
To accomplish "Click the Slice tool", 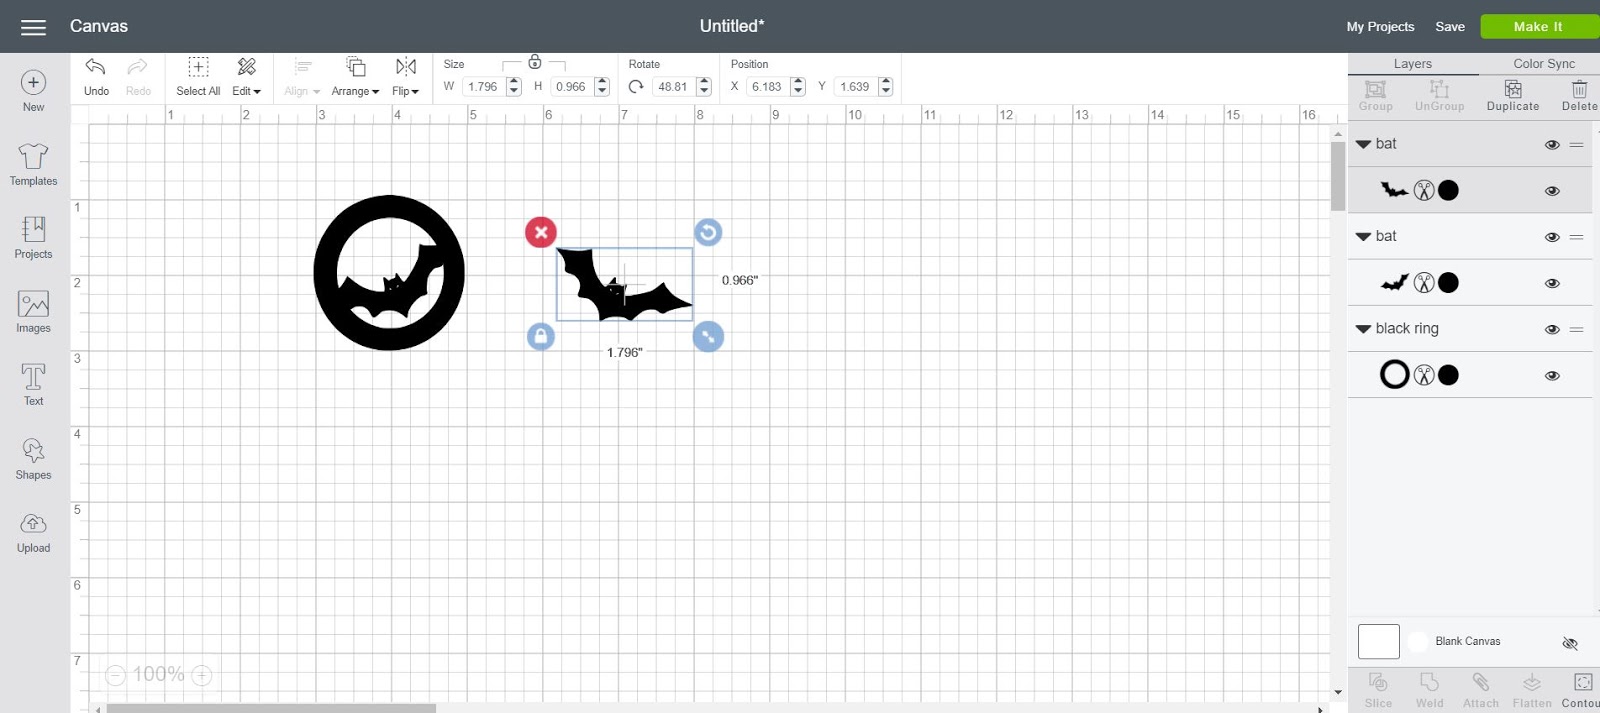I will point(1378,690).
